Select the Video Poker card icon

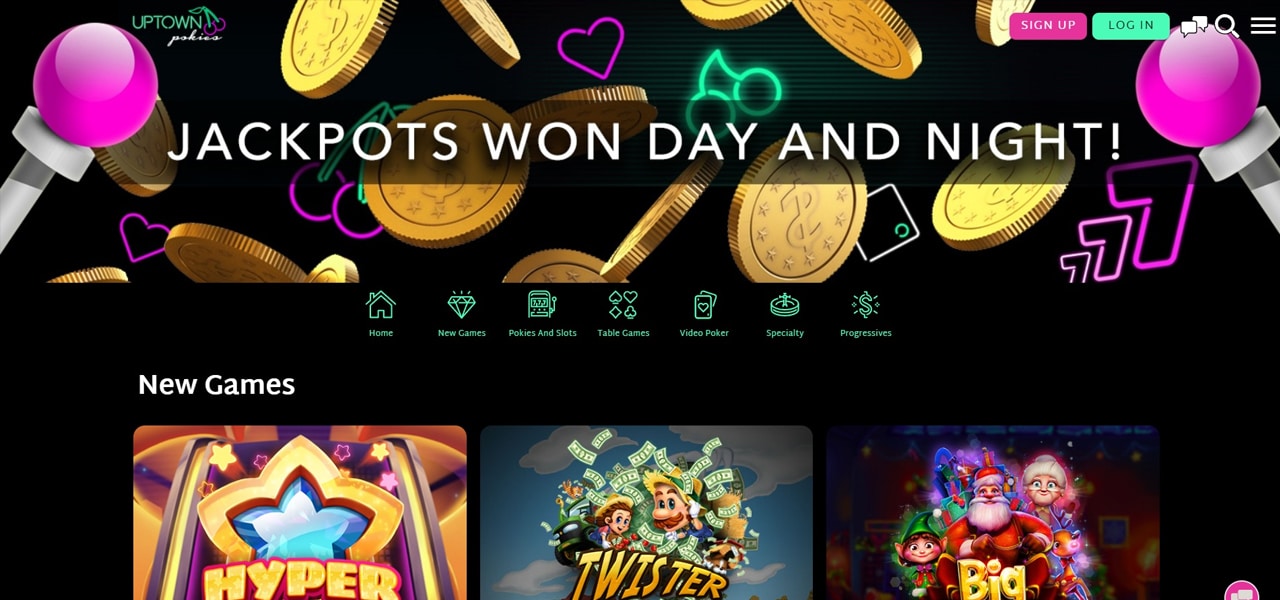coord(704,304)
